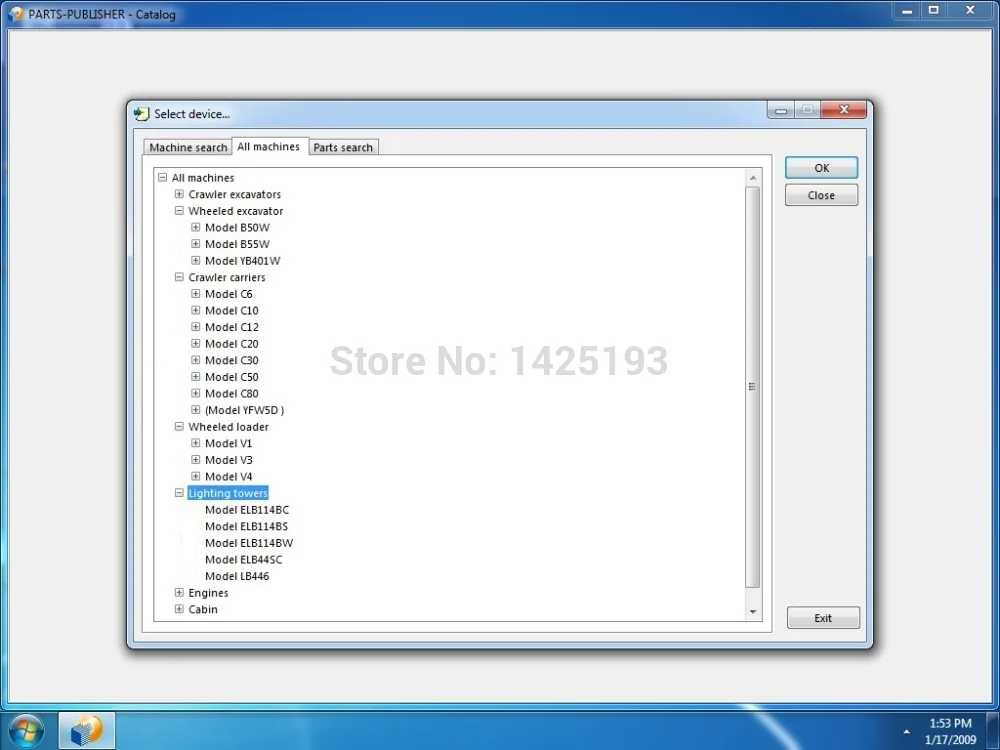Expand the Crawler excavators node
This screenshot has width=1000, height=750.
pyautogui.click(x=179, y=194)
